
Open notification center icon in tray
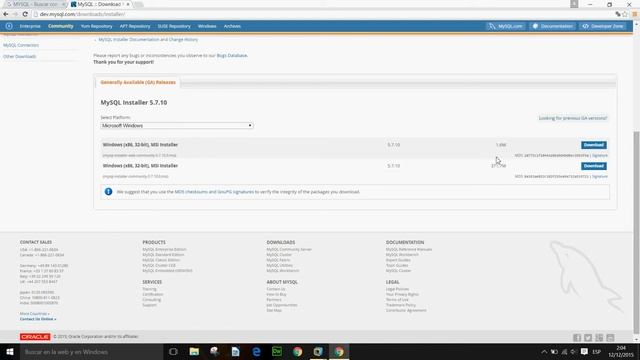pos(584,351)
